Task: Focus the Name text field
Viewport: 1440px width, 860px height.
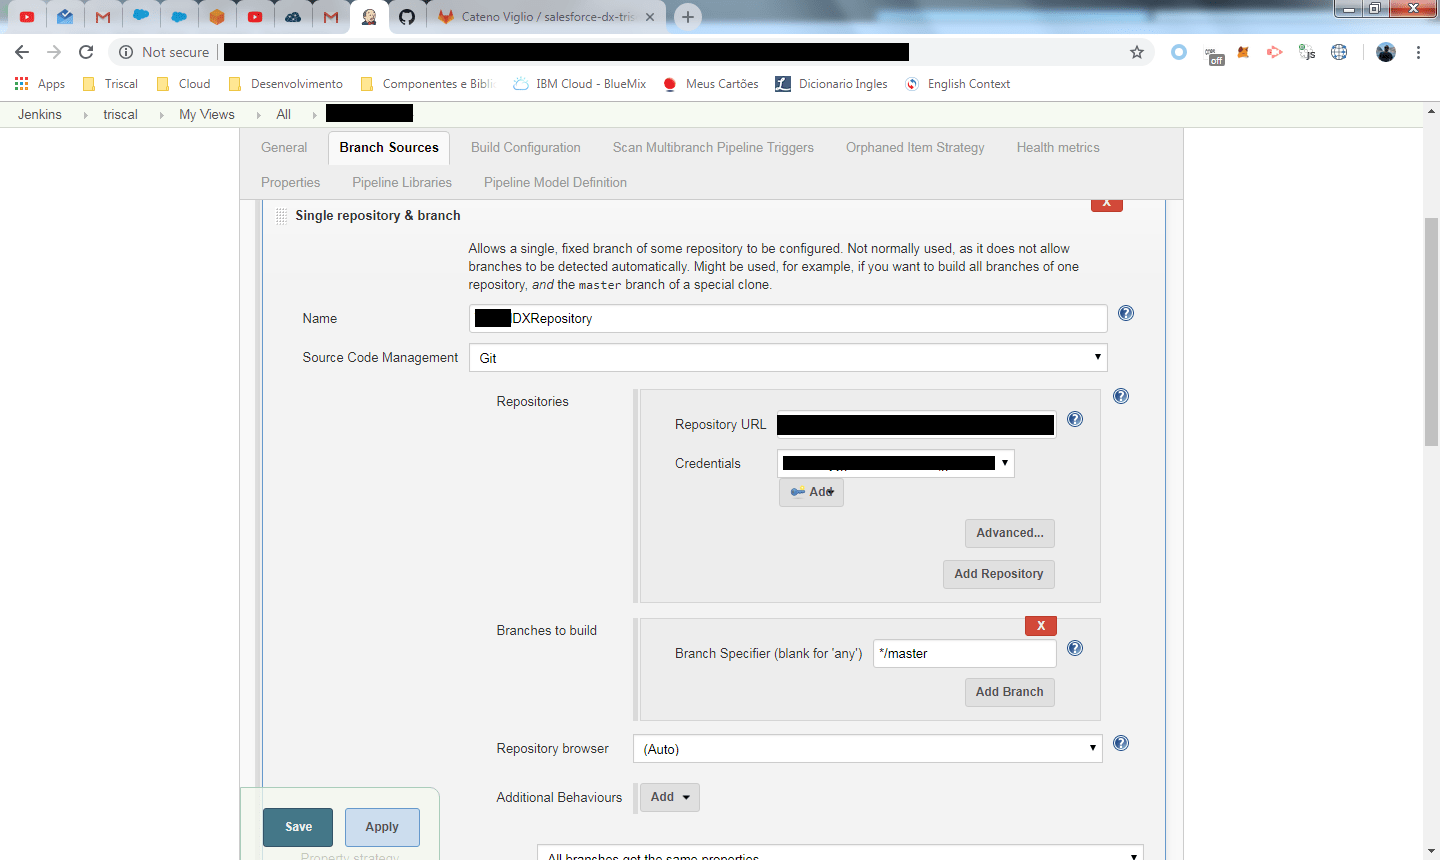Action: click(788, 318)
